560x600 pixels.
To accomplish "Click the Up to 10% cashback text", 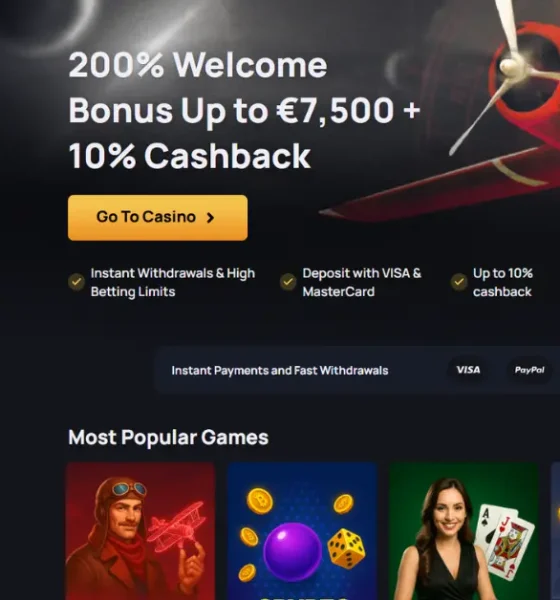I will pos(503,282).
